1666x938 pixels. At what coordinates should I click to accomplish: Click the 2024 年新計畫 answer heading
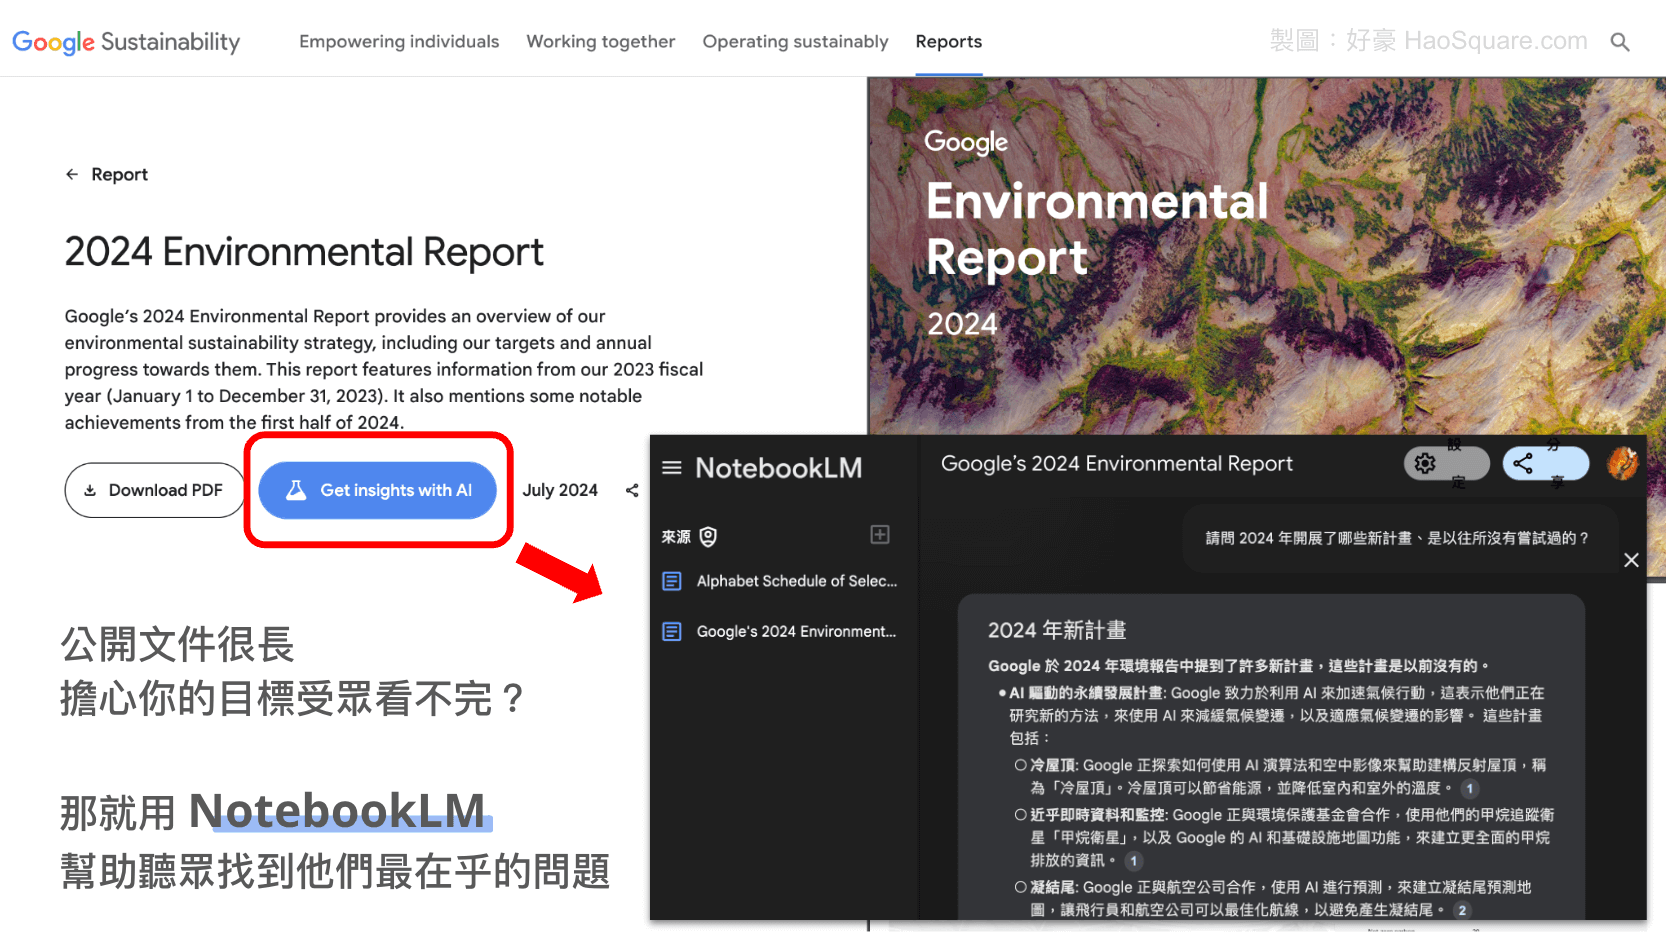pyautogui.click(x=1057, y=630)
